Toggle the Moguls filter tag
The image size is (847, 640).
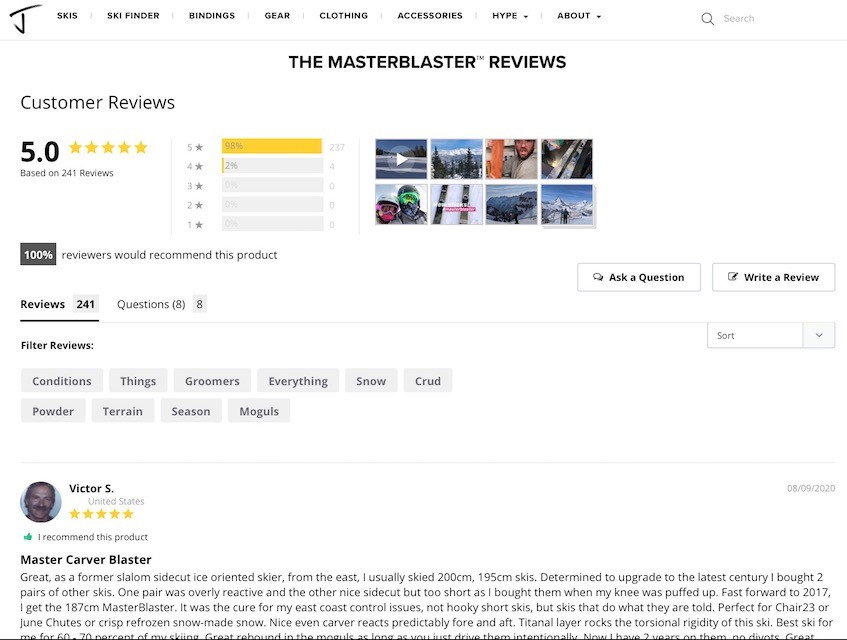(259, 411)
